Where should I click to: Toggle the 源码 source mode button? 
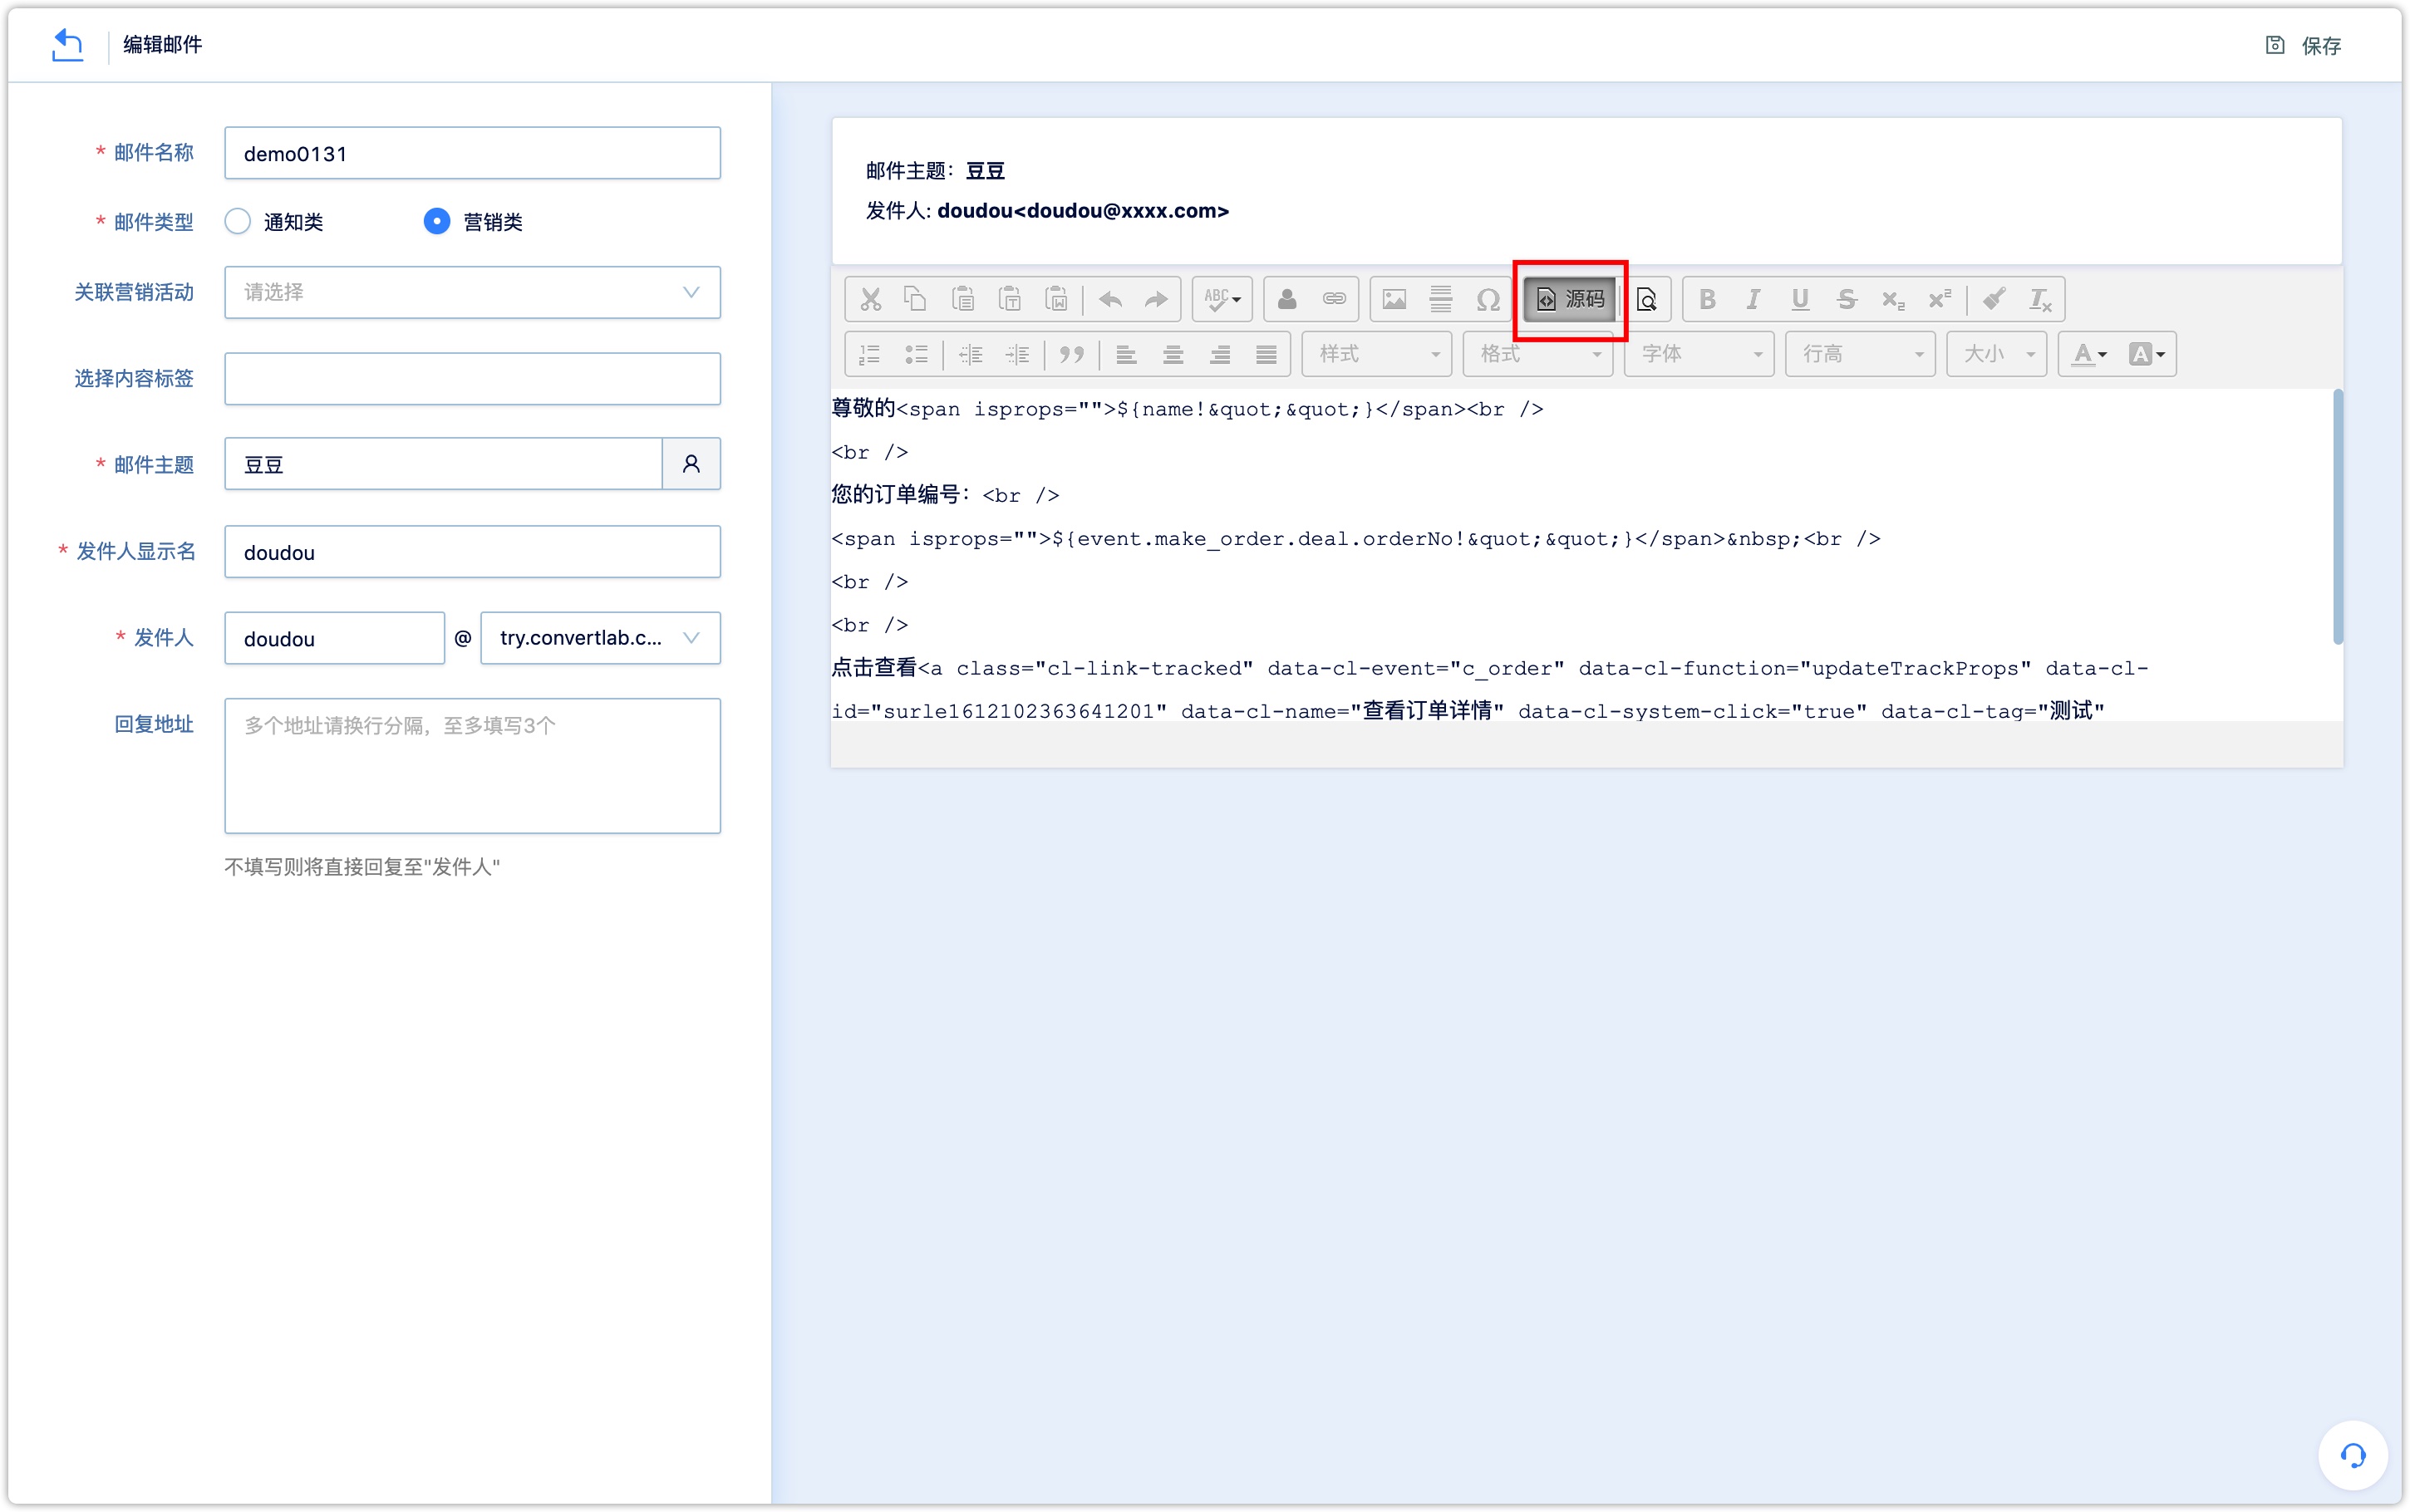[x=1570, y=299]
